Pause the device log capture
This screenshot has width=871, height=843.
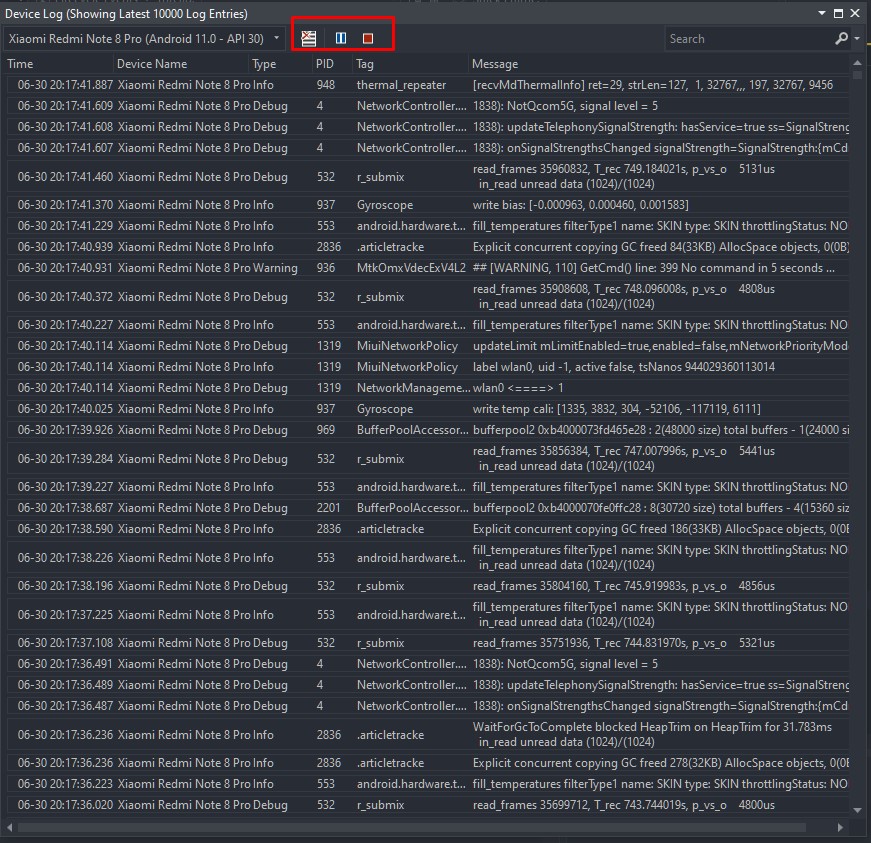coord(341,38)
